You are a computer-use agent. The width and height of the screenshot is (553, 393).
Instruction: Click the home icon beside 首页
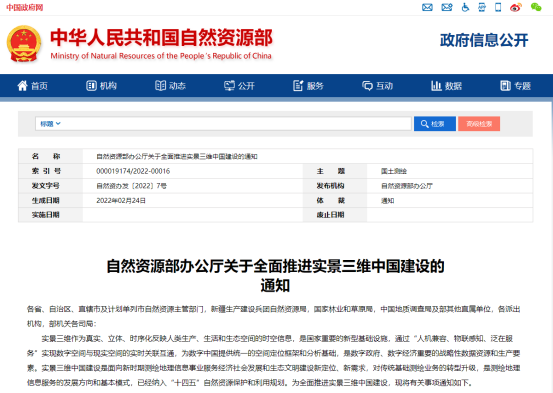[22, 85]
